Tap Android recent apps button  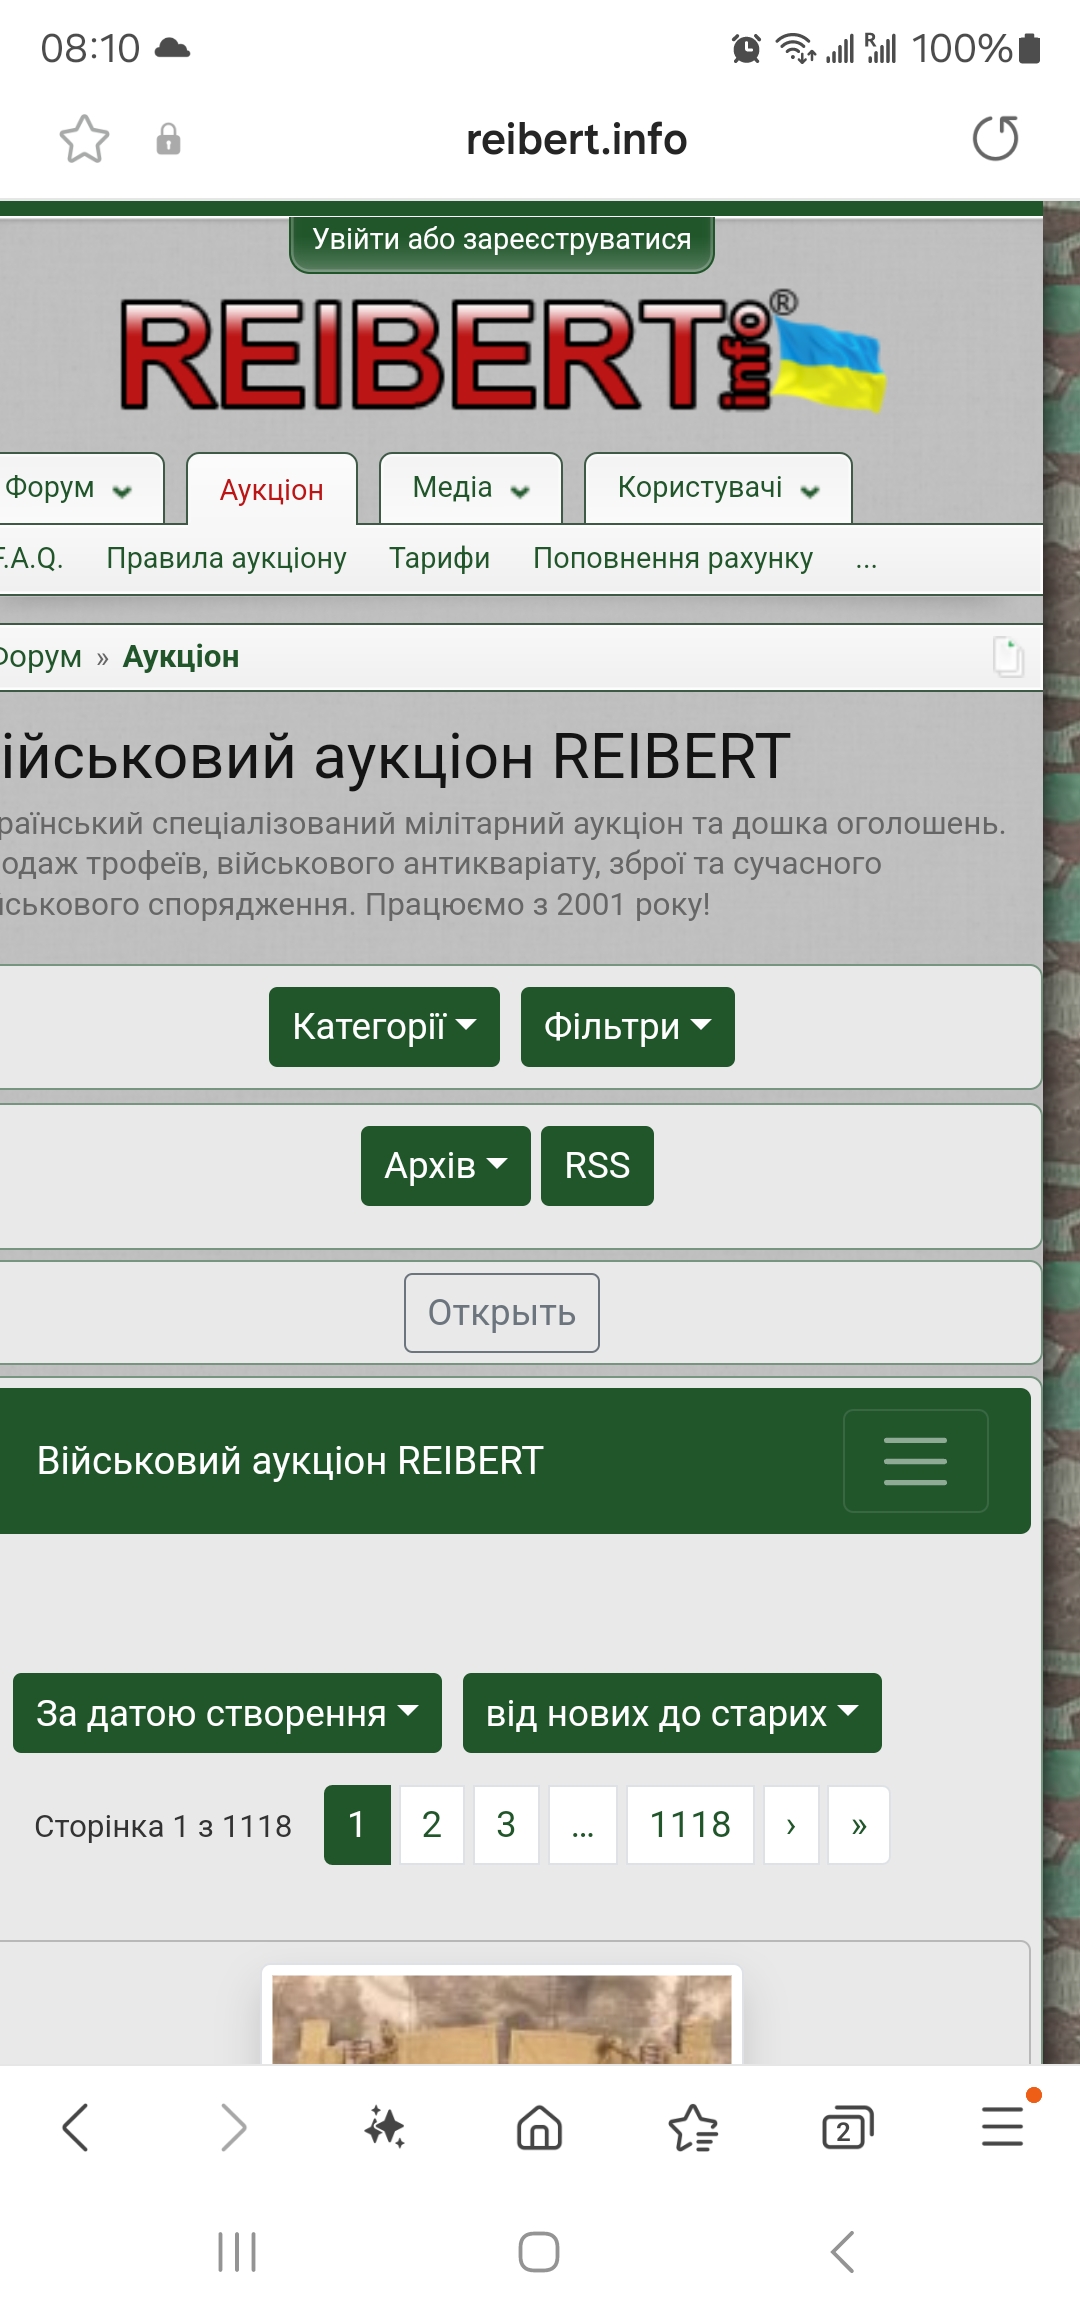point(237,2252)
